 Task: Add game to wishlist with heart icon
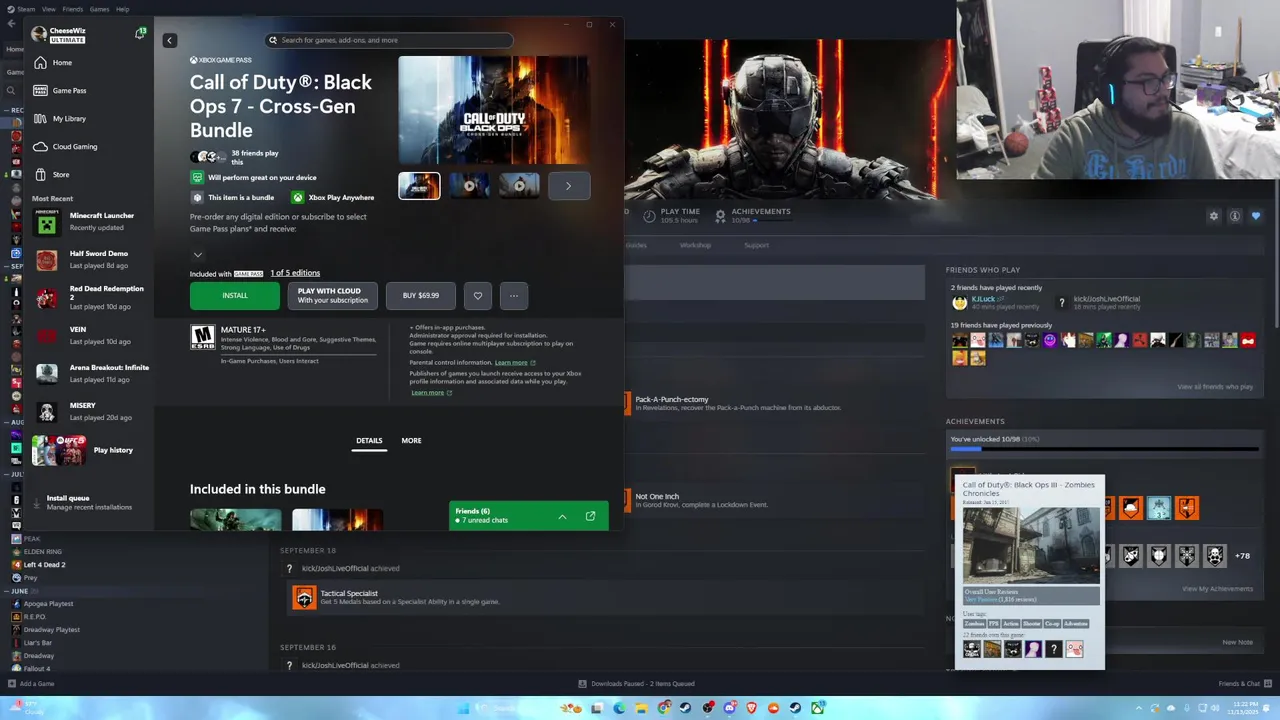478,295
